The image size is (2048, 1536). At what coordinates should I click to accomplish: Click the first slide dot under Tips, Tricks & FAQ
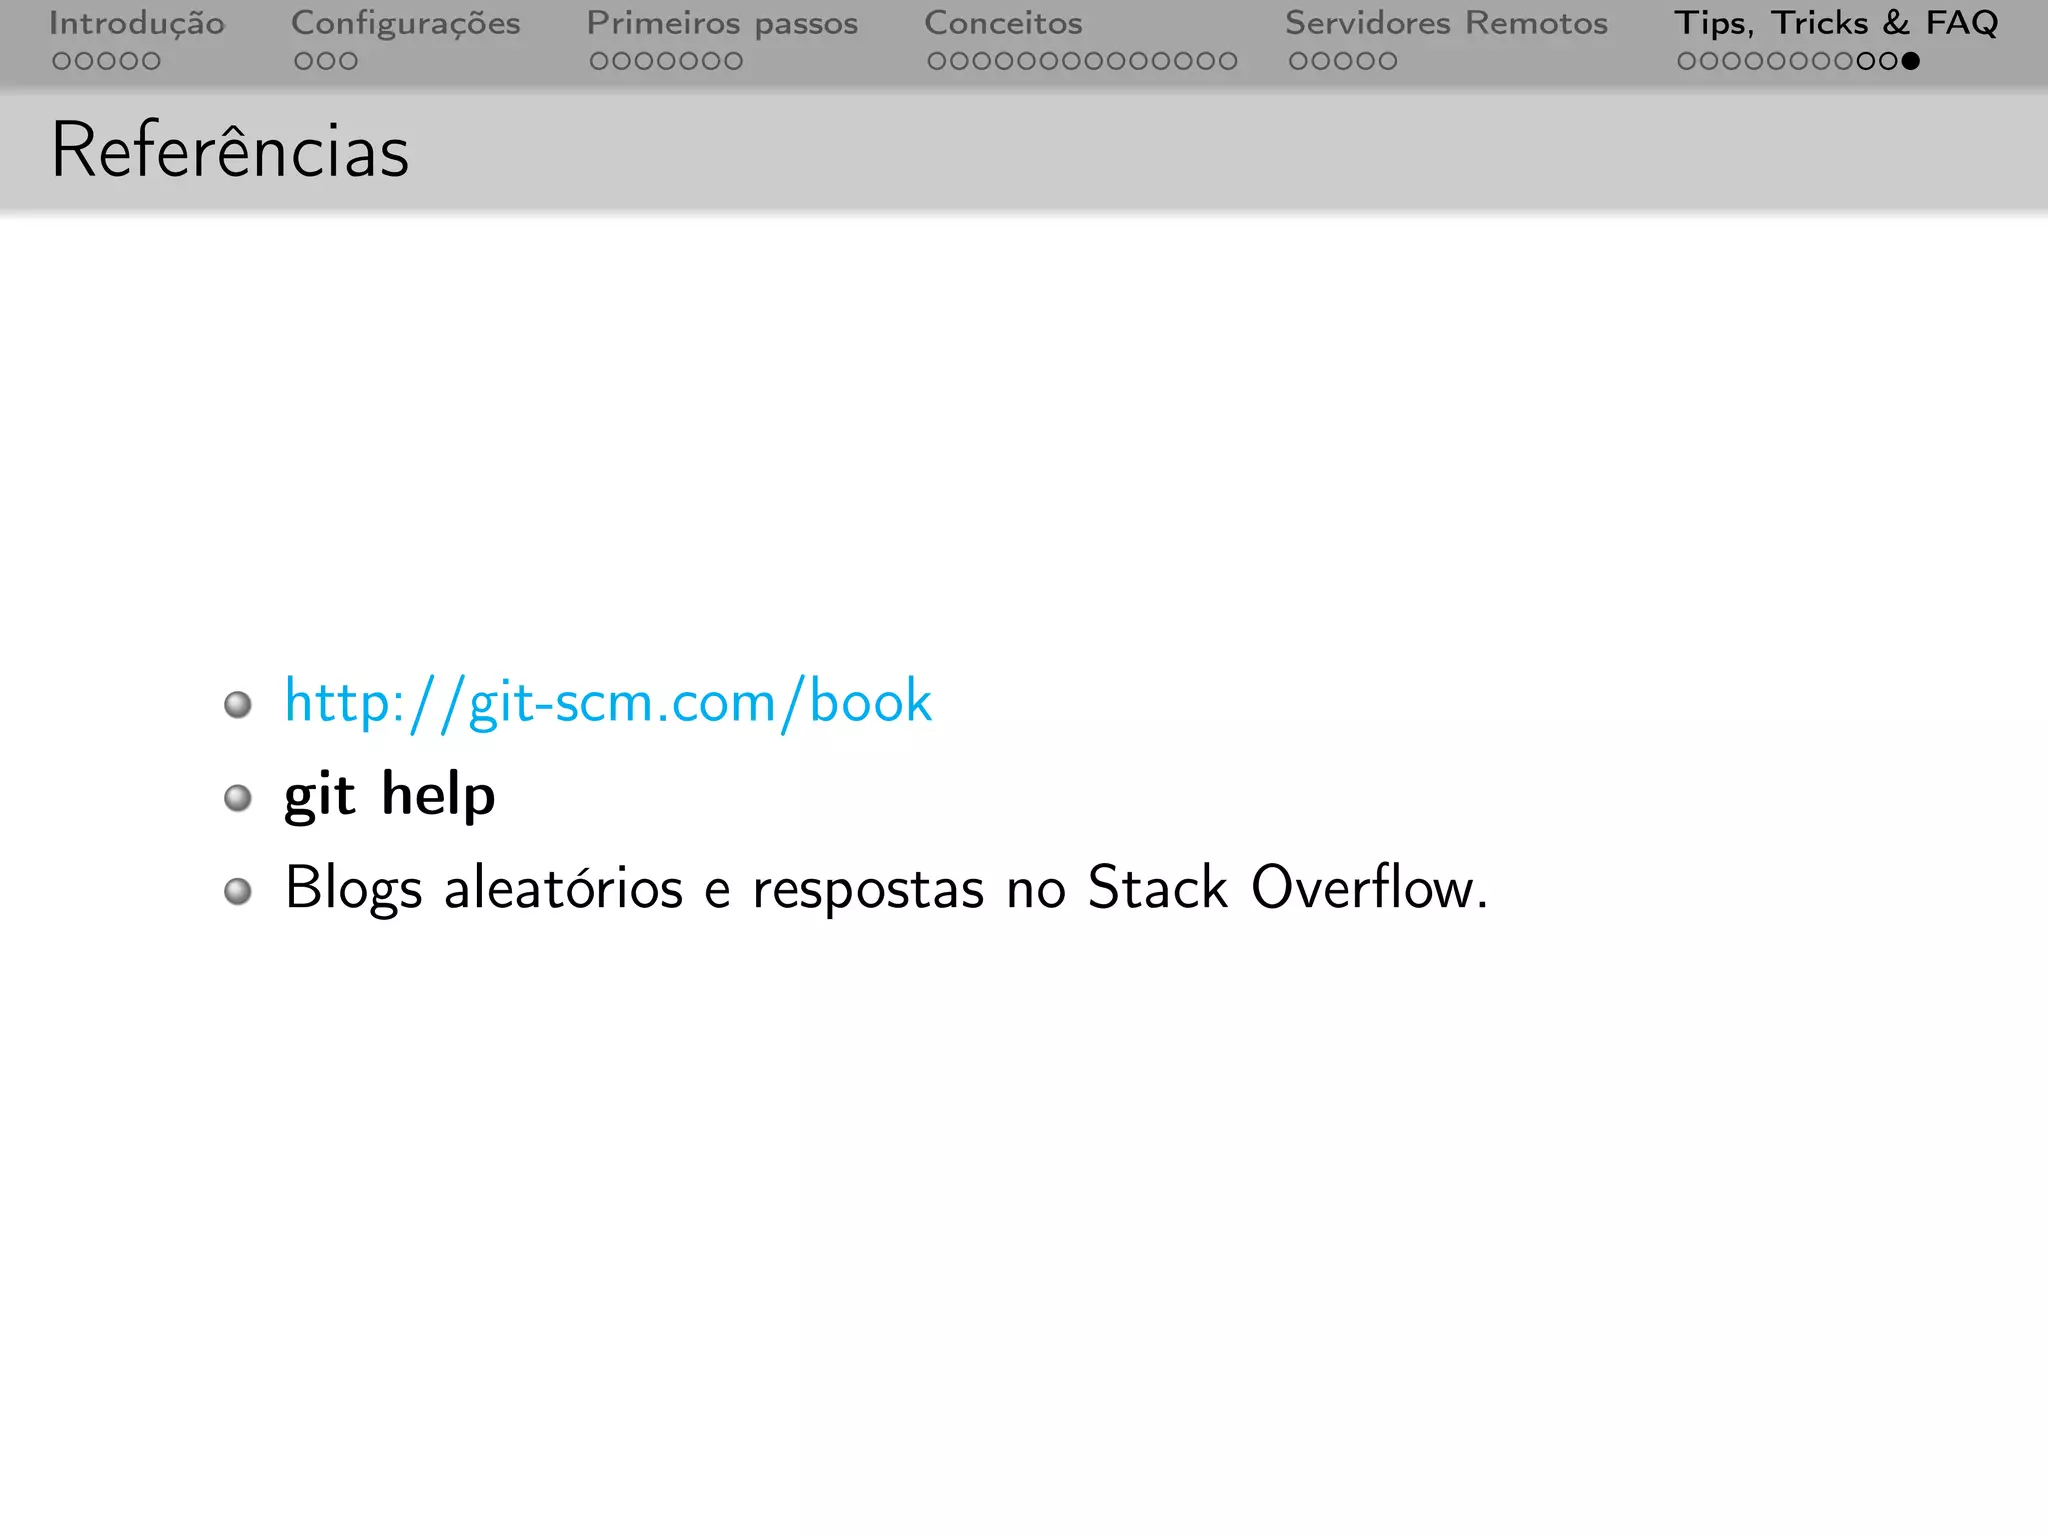point(1687,61)
